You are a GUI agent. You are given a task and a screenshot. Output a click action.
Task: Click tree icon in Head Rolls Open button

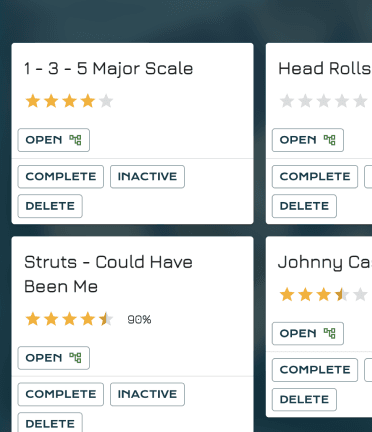tap(330, 140)
